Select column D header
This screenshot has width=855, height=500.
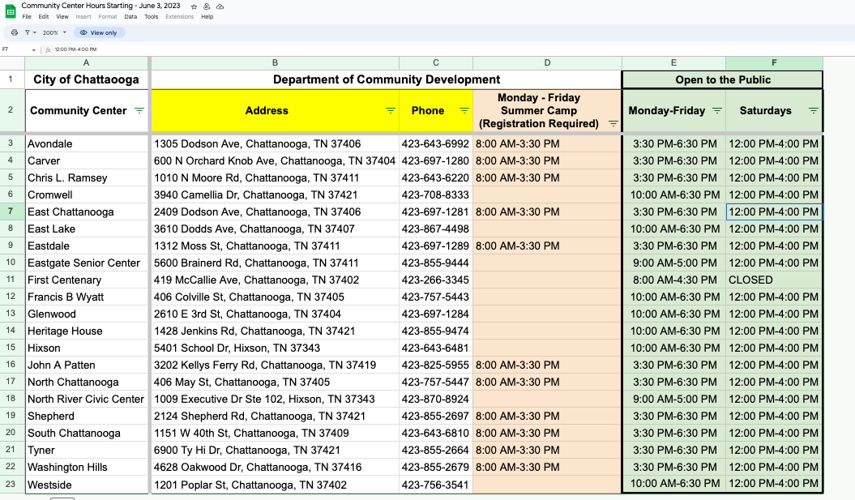(547, 63)
